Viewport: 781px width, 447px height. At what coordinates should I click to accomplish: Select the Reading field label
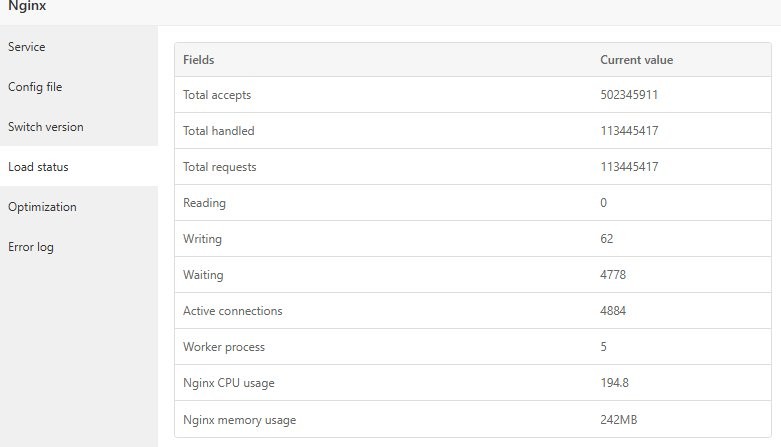tap(205, 203)
